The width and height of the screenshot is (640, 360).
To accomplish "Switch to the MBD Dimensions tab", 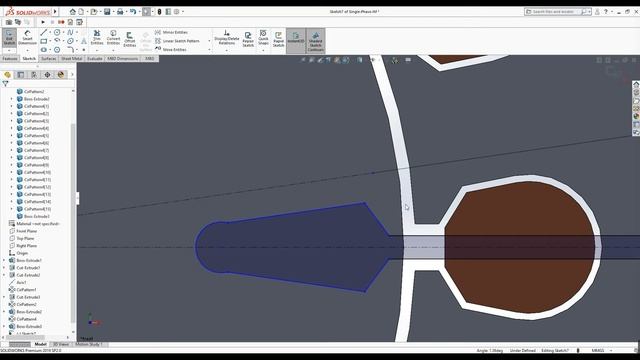I will [x=122, y=59].
